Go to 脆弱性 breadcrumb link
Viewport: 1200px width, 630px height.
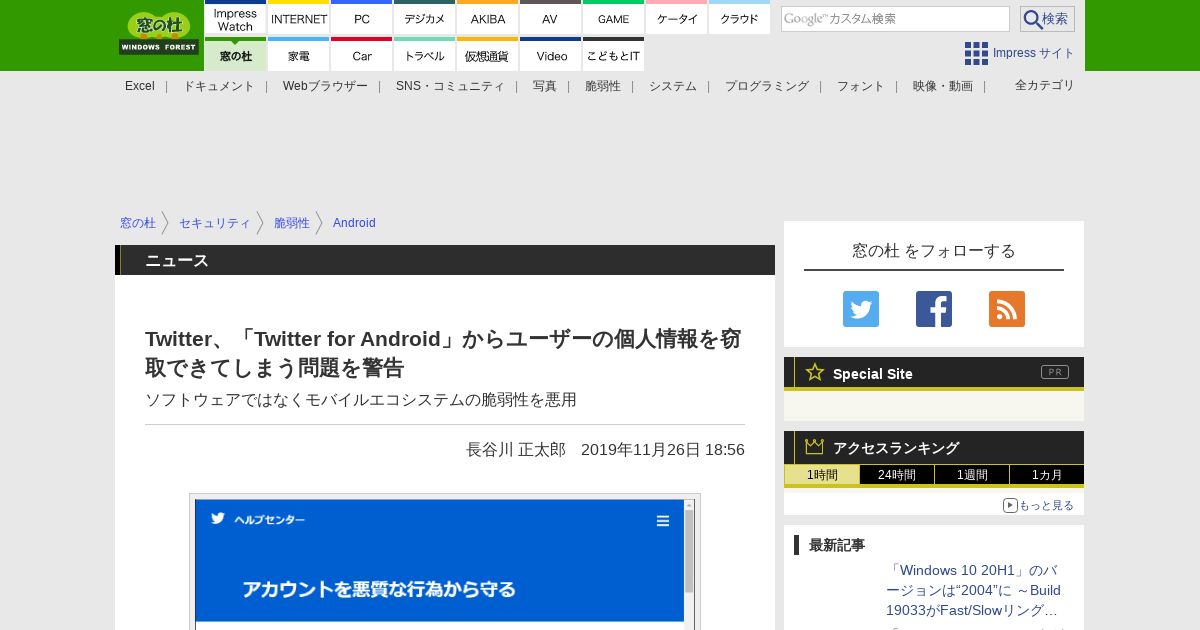click(292, 223)
